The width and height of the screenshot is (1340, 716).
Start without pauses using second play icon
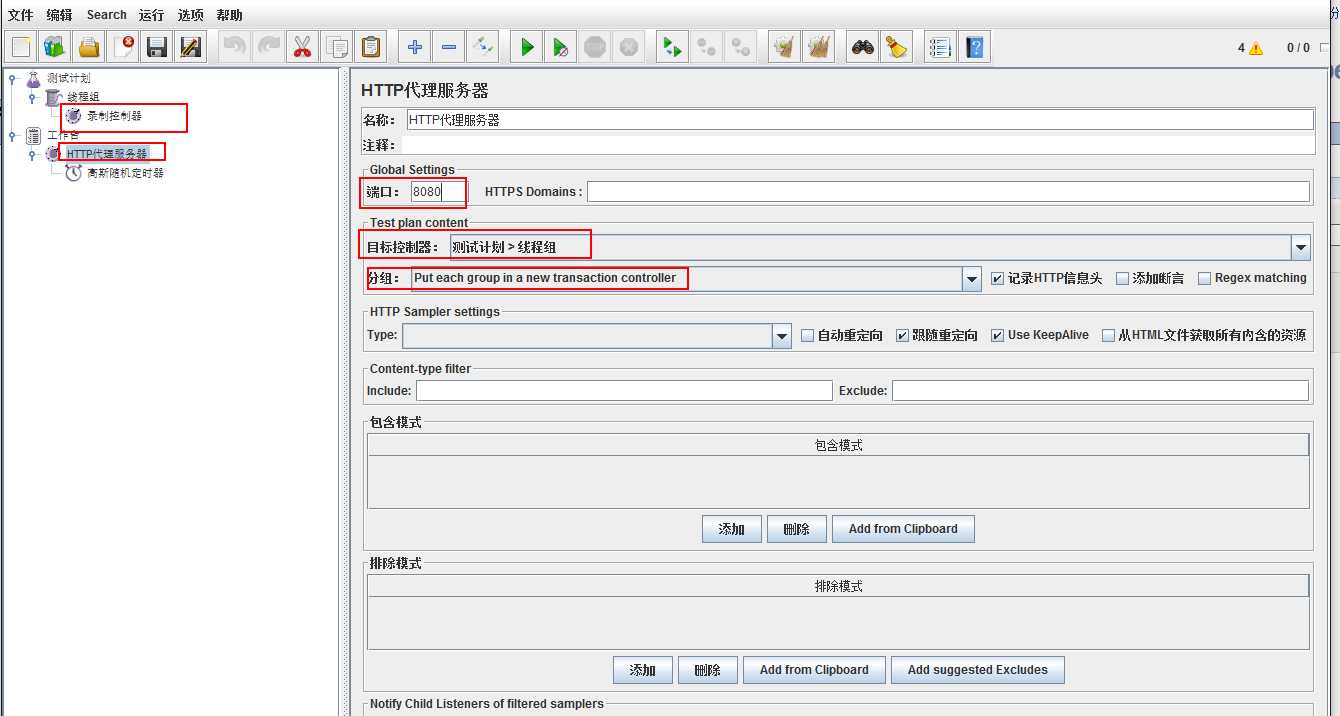click(x=561, y=47)
